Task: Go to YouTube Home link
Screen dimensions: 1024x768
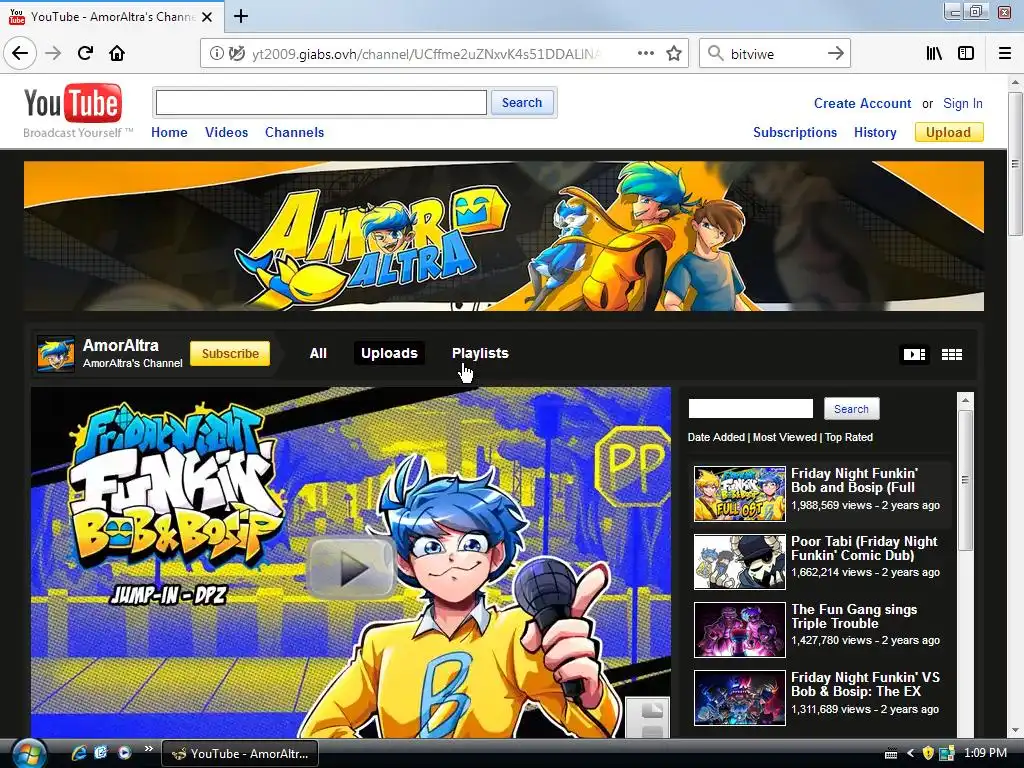Action: click(x=169, y=132)
